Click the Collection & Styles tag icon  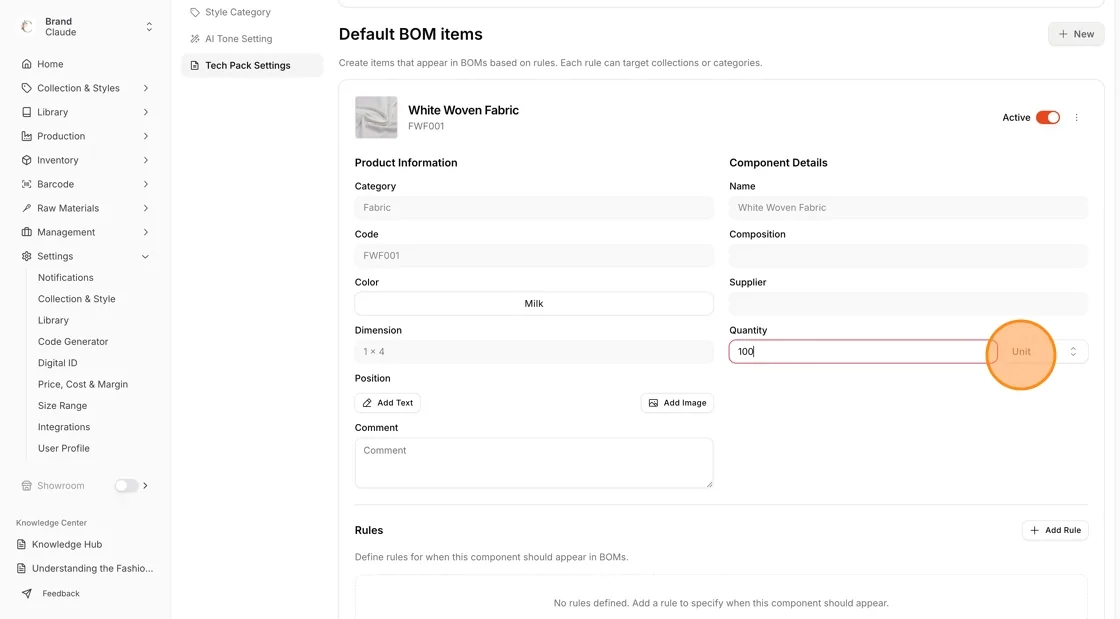click(26, 88)
